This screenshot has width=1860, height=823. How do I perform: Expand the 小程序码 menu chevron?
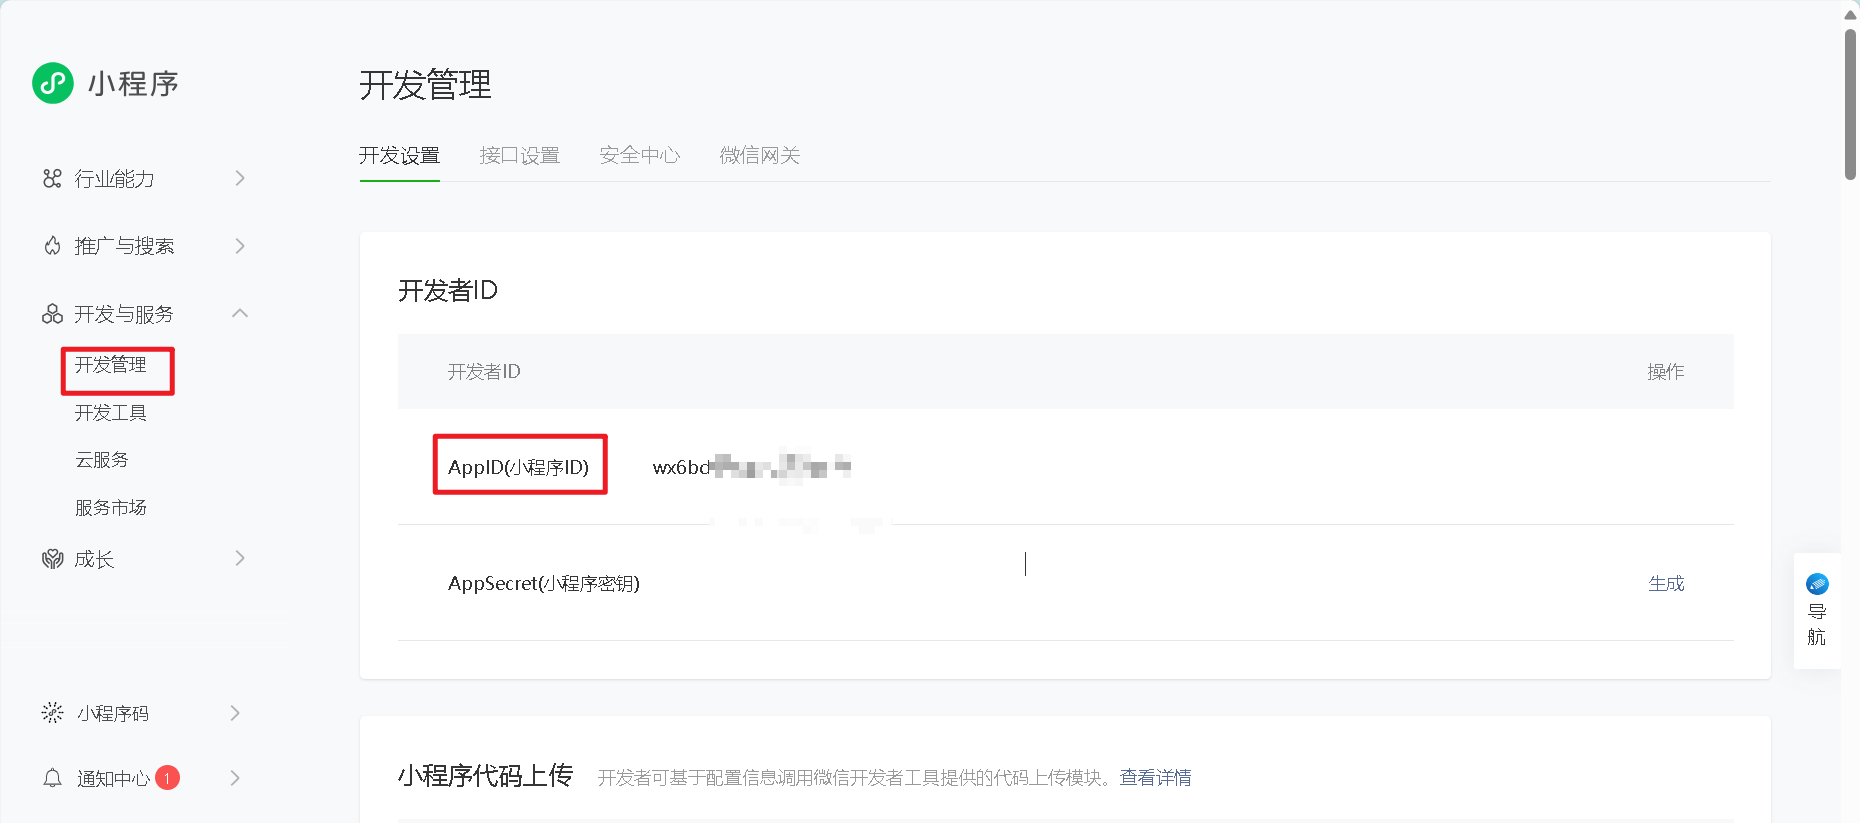[235, 713]
